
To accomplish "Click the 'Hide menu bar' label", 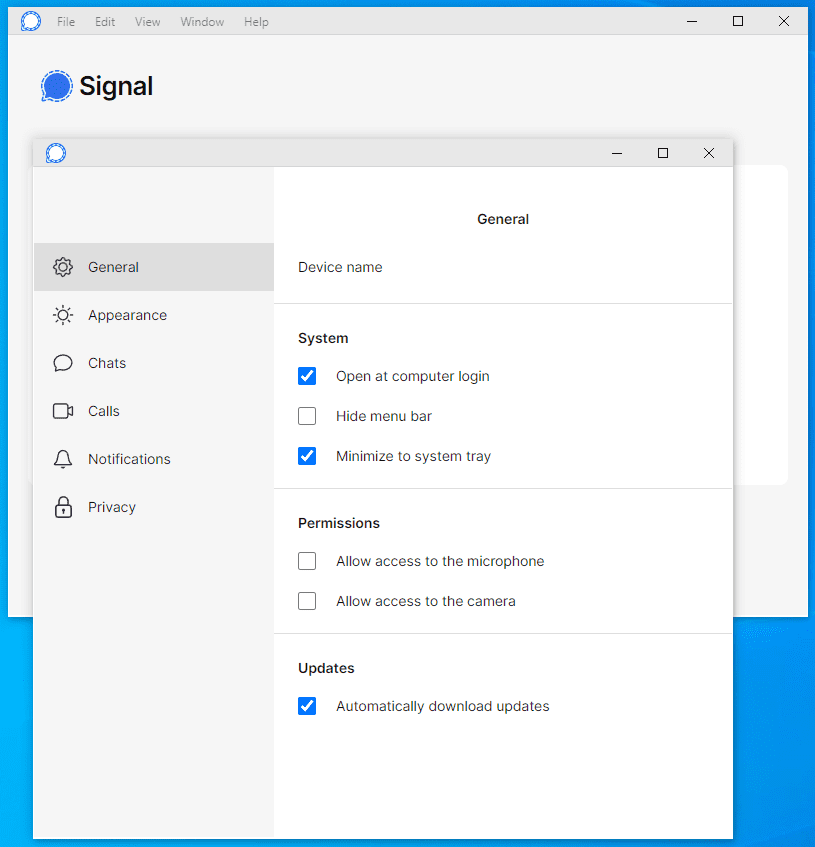I will [383, 416].
